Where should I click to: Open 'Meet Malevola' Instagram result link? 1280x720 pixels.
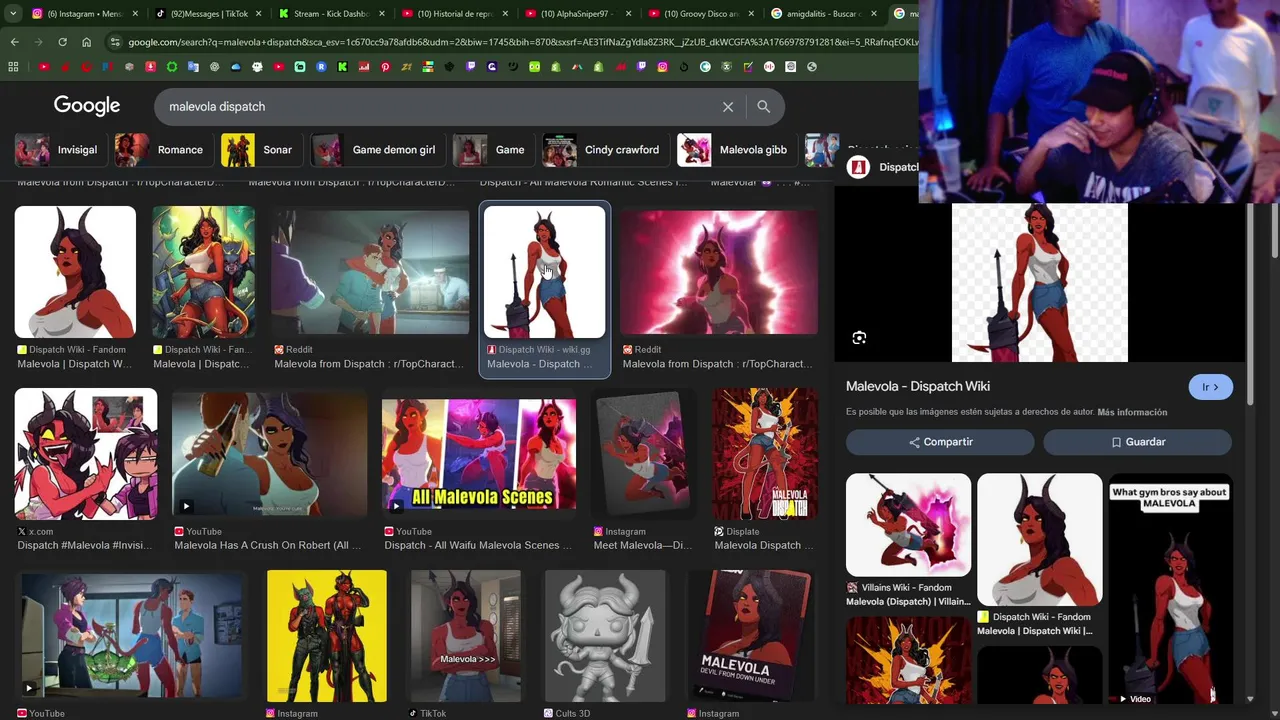[643, 545]
